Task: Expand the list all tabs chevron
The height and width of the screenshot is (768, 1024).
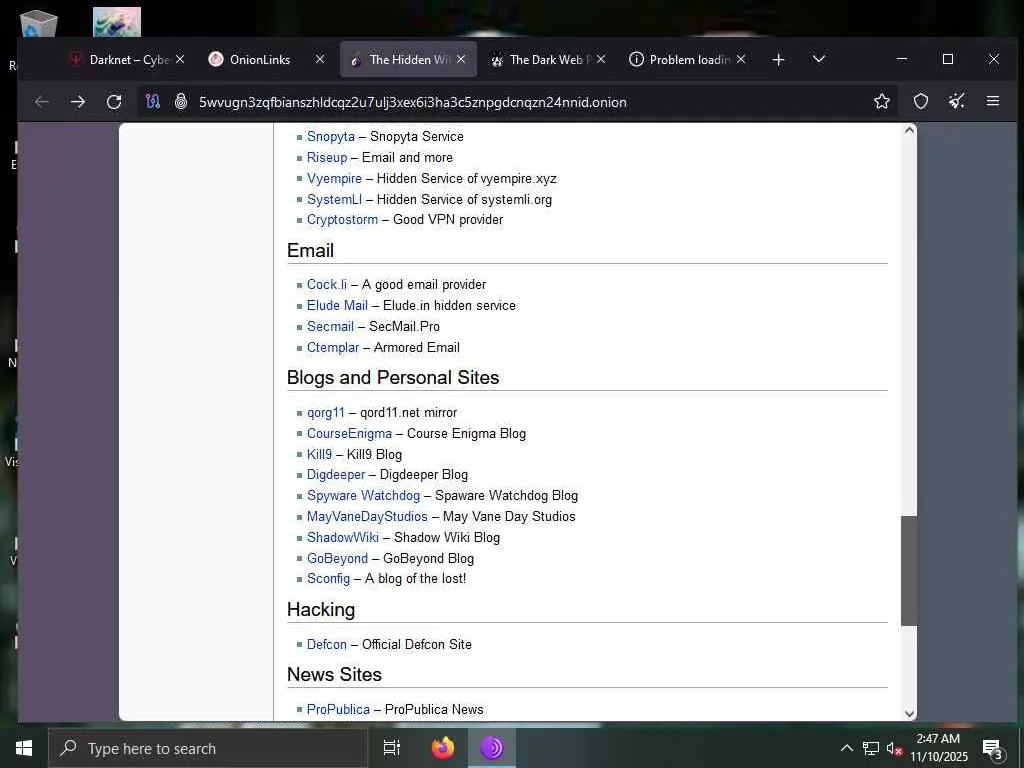Action: click(x=819, y=59)
